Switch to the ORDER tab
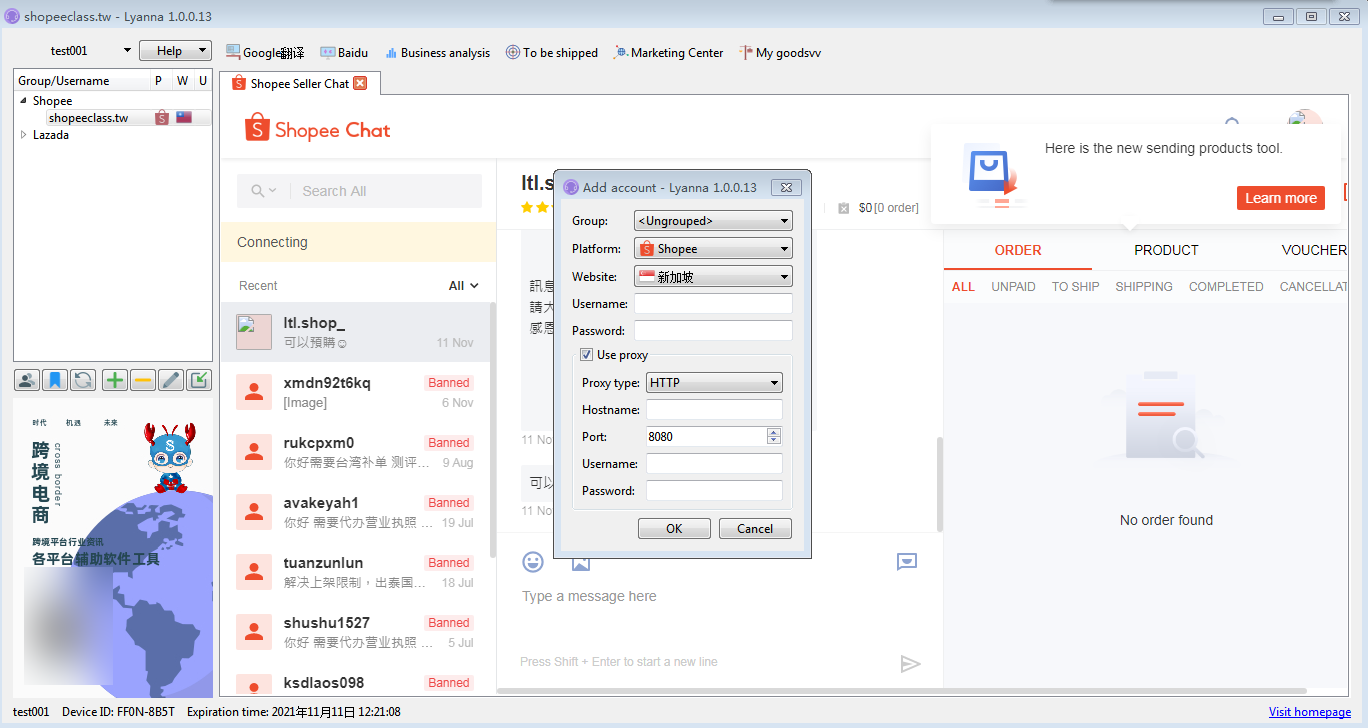 [x=1018, y=250]
